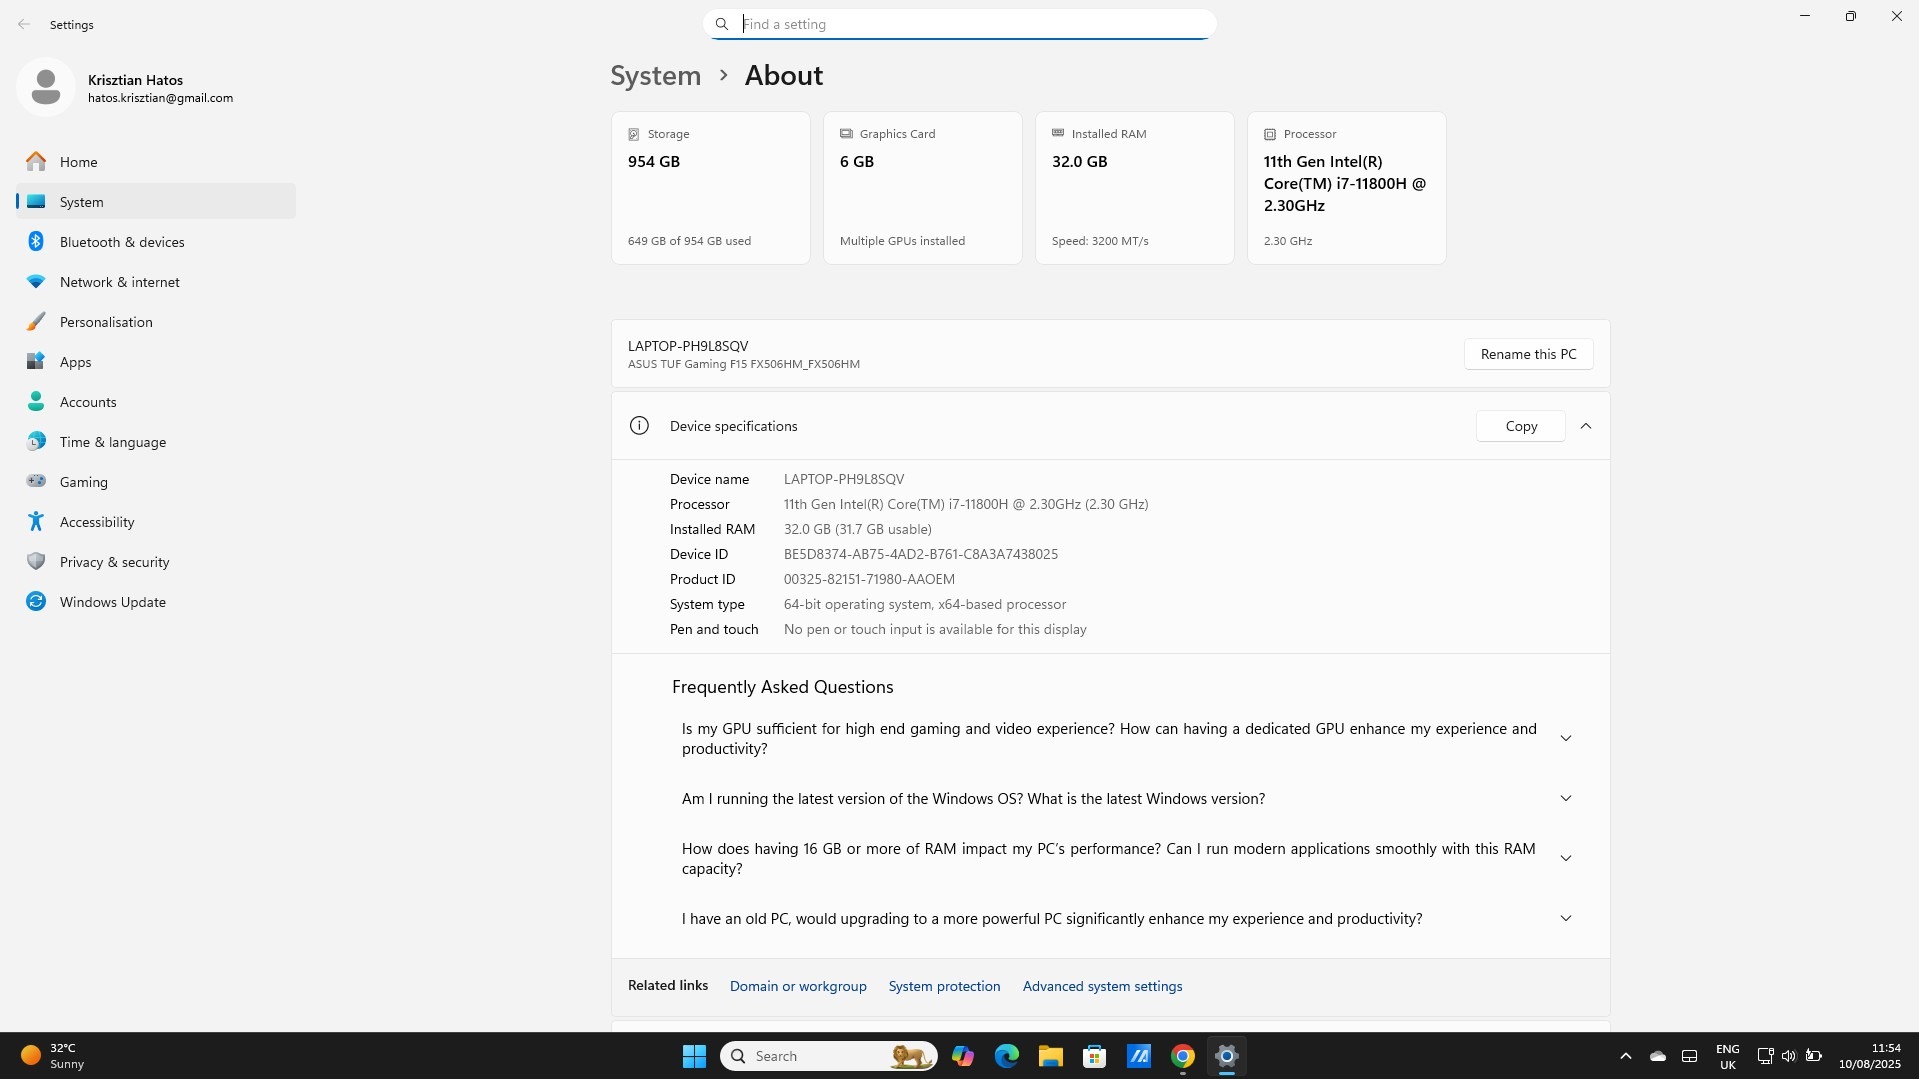Go to Gaming settings
This screenshot has width=1919, height=1079.
[156, 482]
